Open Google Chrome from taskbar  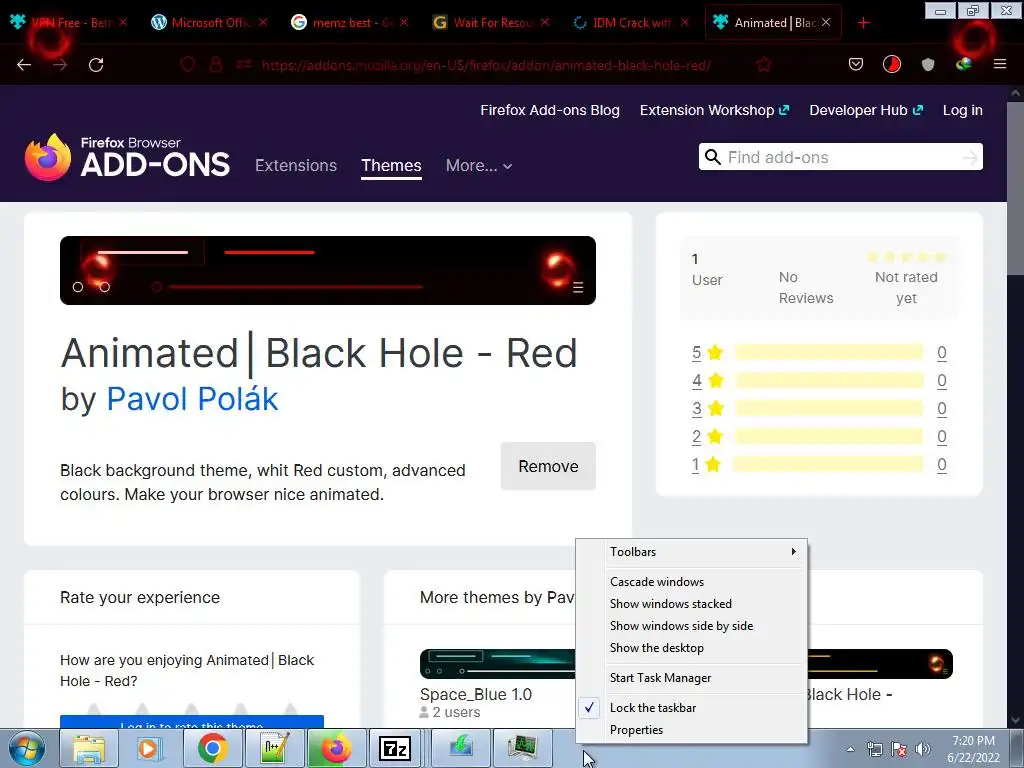(x=212, y=748)
